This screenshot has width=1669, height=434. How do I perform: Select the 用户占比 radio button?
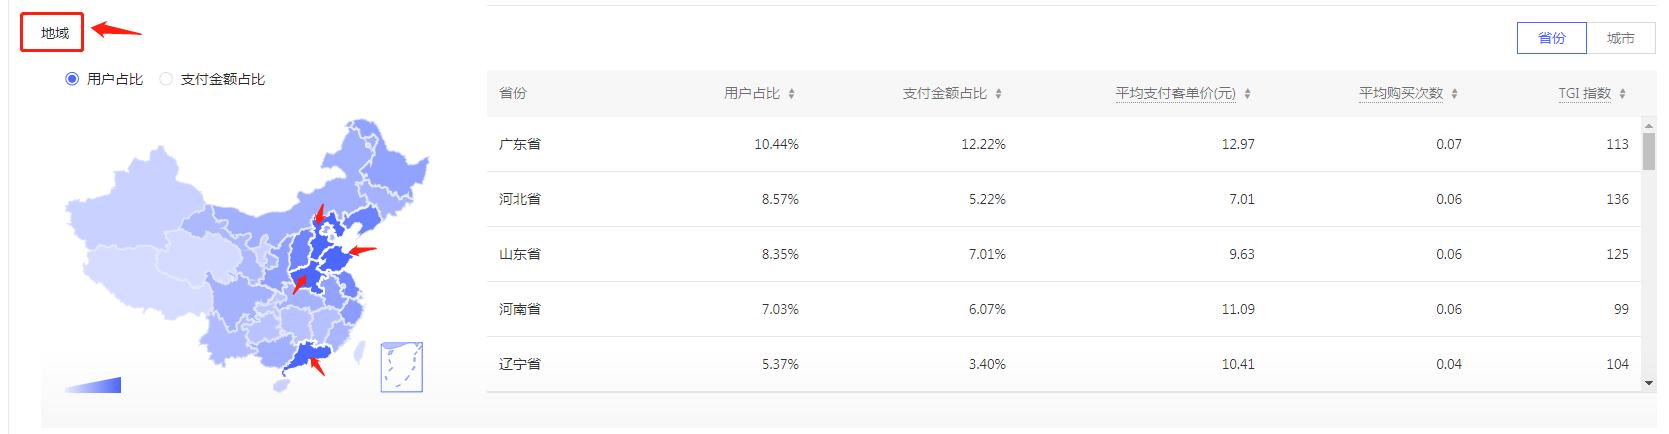72,79
